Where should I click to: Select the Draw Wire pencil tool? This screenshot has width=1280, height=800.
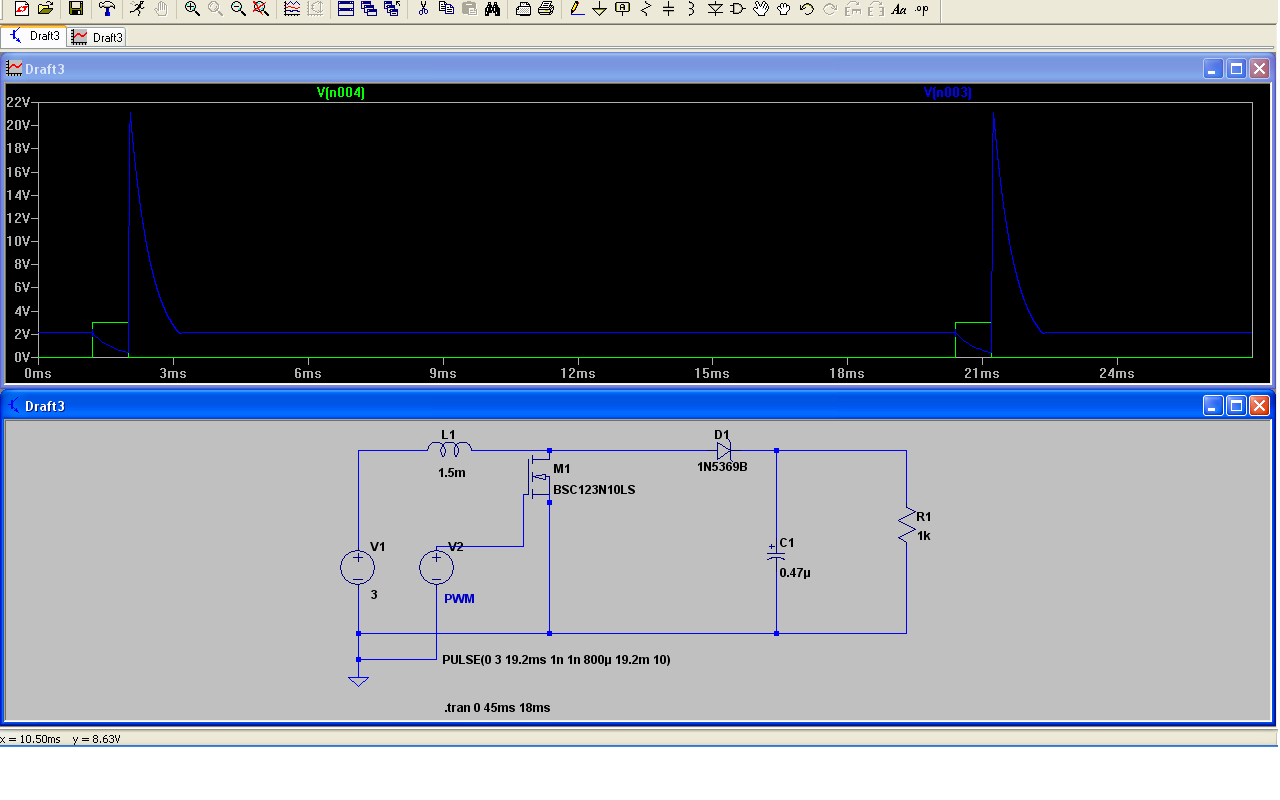point(576,9)
